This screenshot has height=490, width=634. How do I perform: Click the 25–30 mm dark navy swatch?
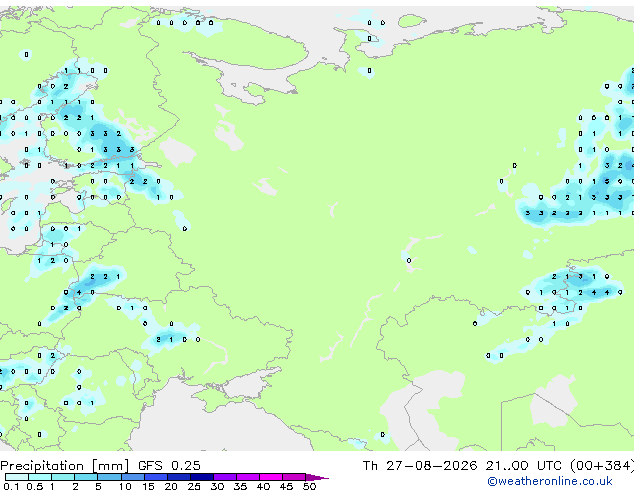click(202, 477)
